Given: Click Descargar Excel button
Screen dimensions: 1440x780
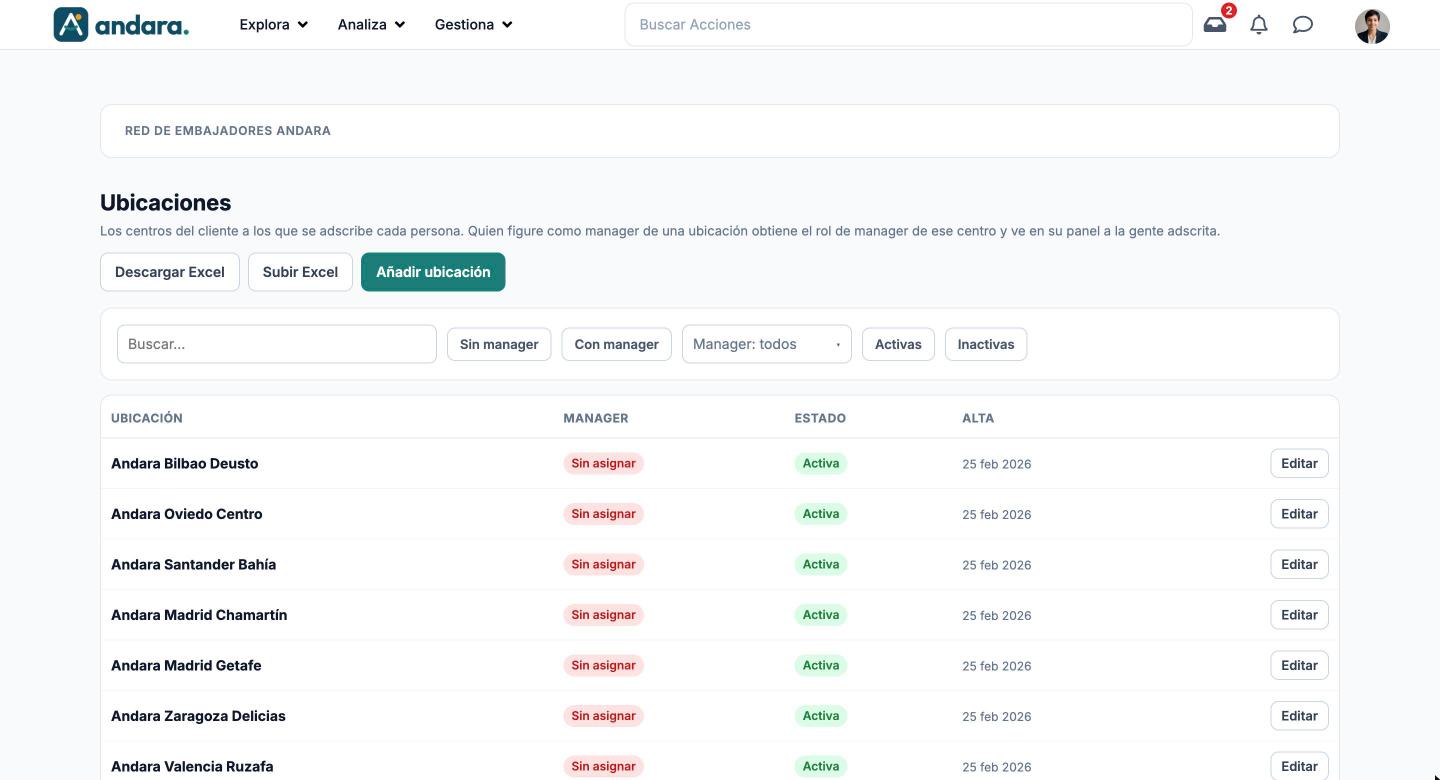Looking at the screenshot, I should tap(170, 272).
